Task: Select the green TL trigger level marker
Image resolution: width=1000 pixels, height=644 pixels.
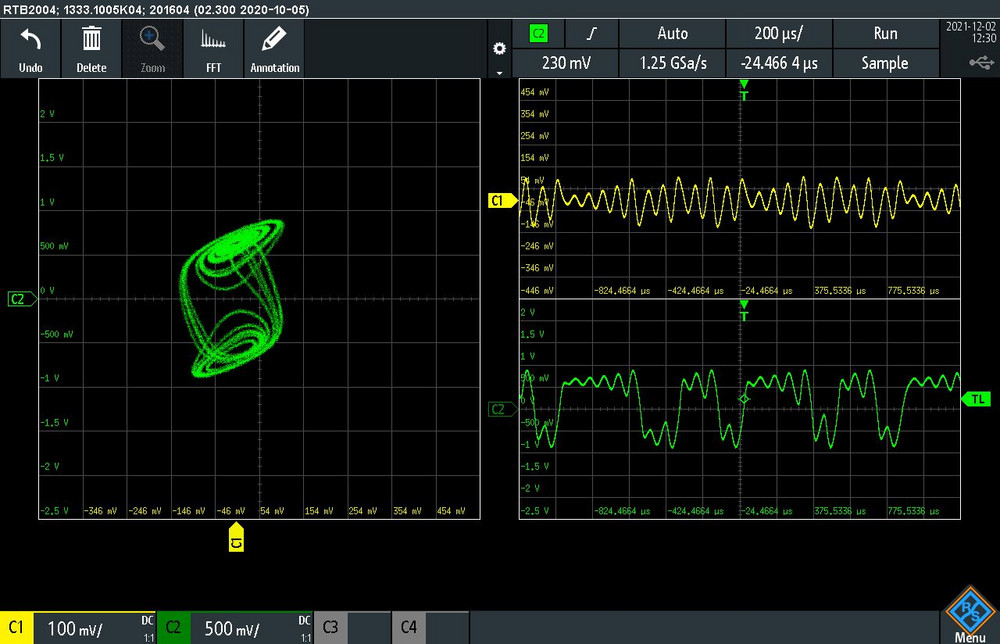Action: tap(976, 399)
